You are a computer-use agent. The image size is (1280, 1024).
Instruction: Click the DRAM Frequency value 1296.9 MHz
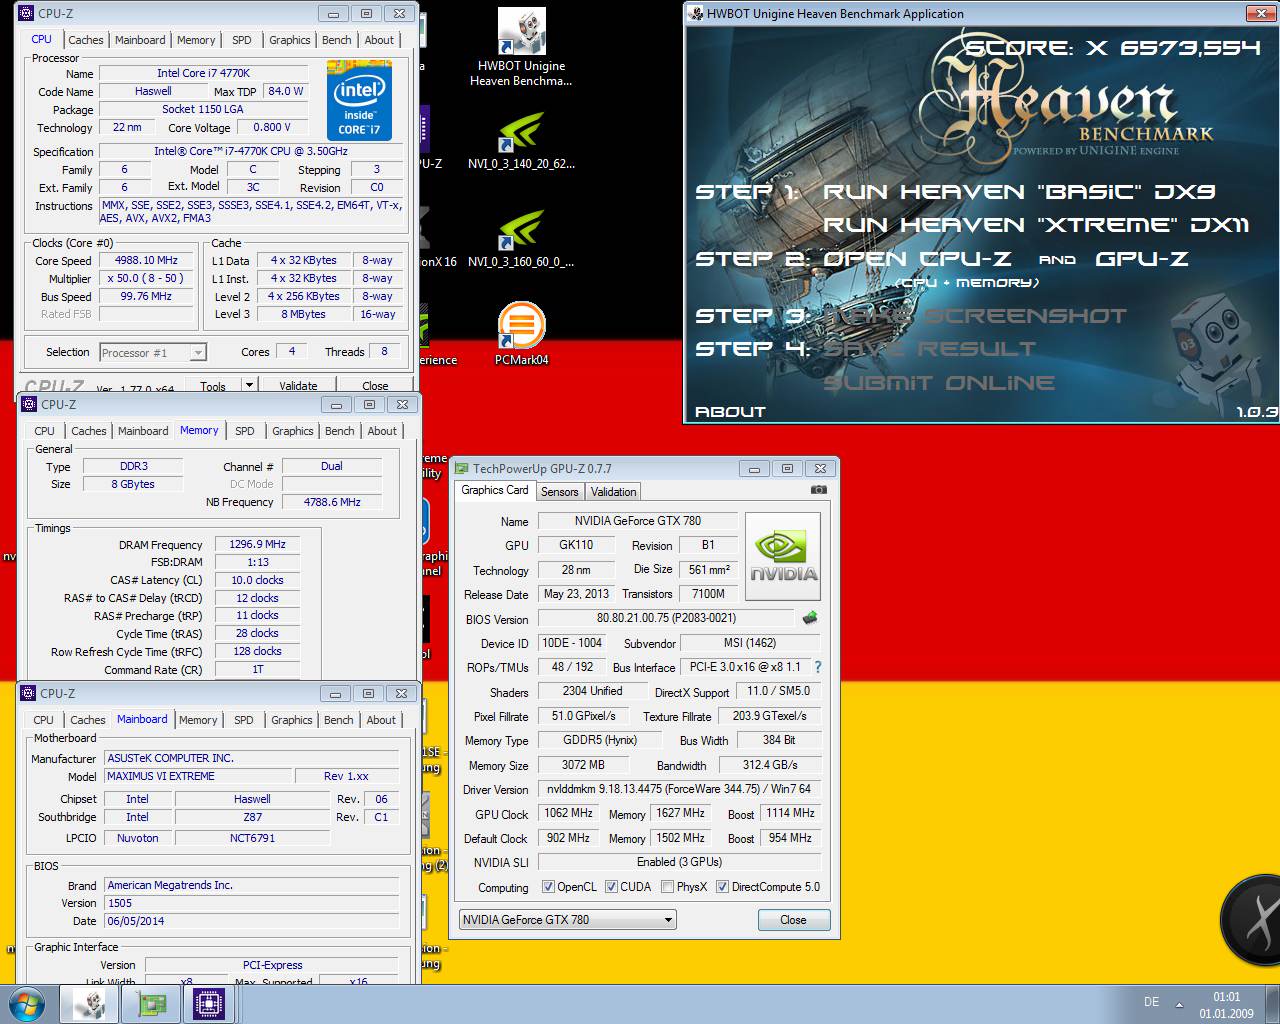(257, 544)
